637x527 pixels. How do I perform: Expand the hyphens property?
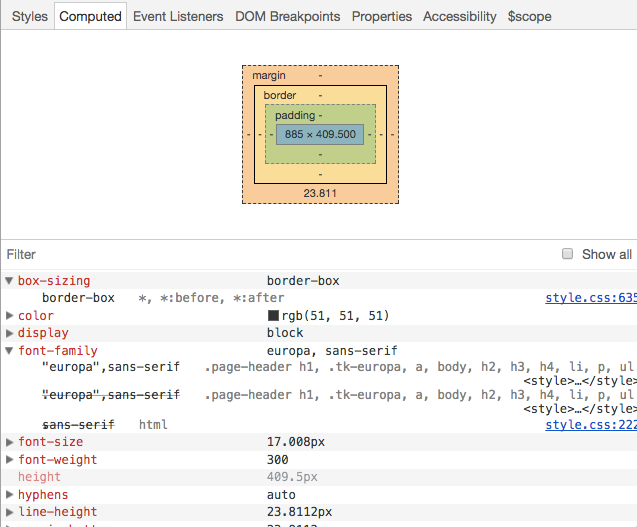click(9, 494)
